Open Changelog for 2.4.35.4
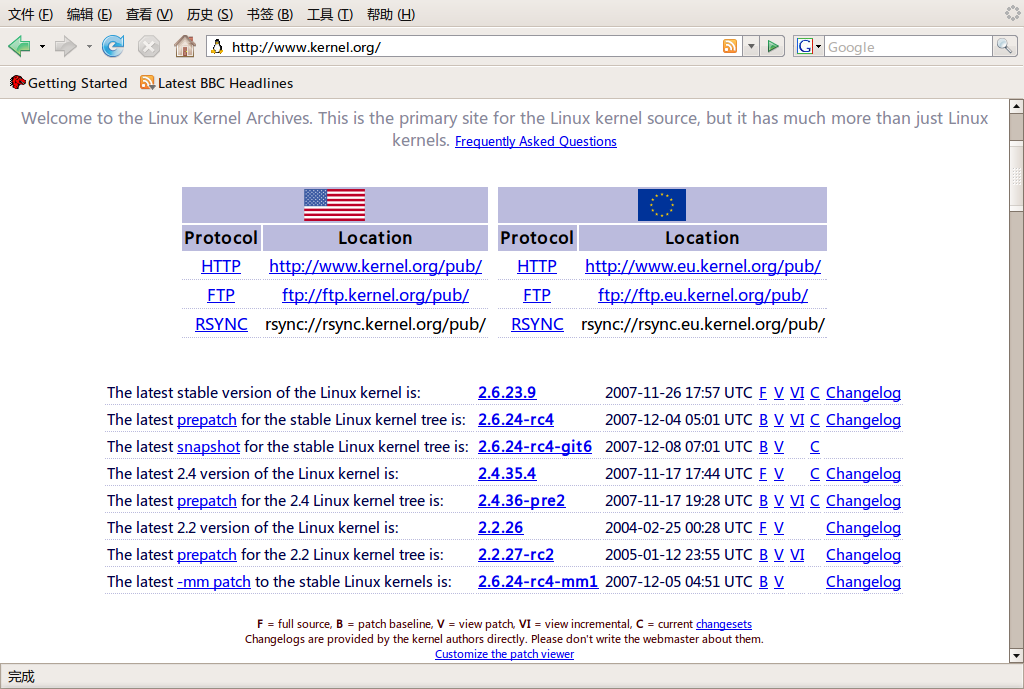The width and height of the screenshot is (1024, 689). [x=863, y=473]
